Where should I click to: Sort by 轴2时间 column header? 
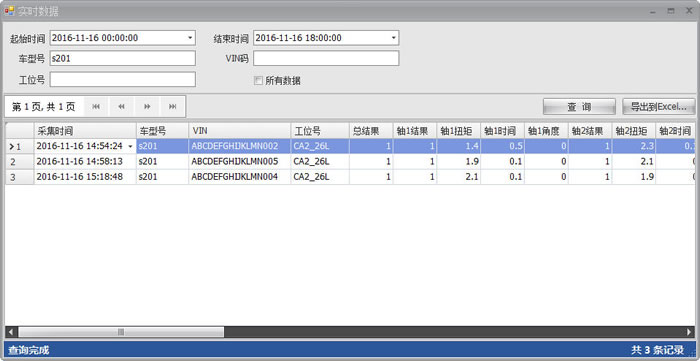click(x=675, y=131)
